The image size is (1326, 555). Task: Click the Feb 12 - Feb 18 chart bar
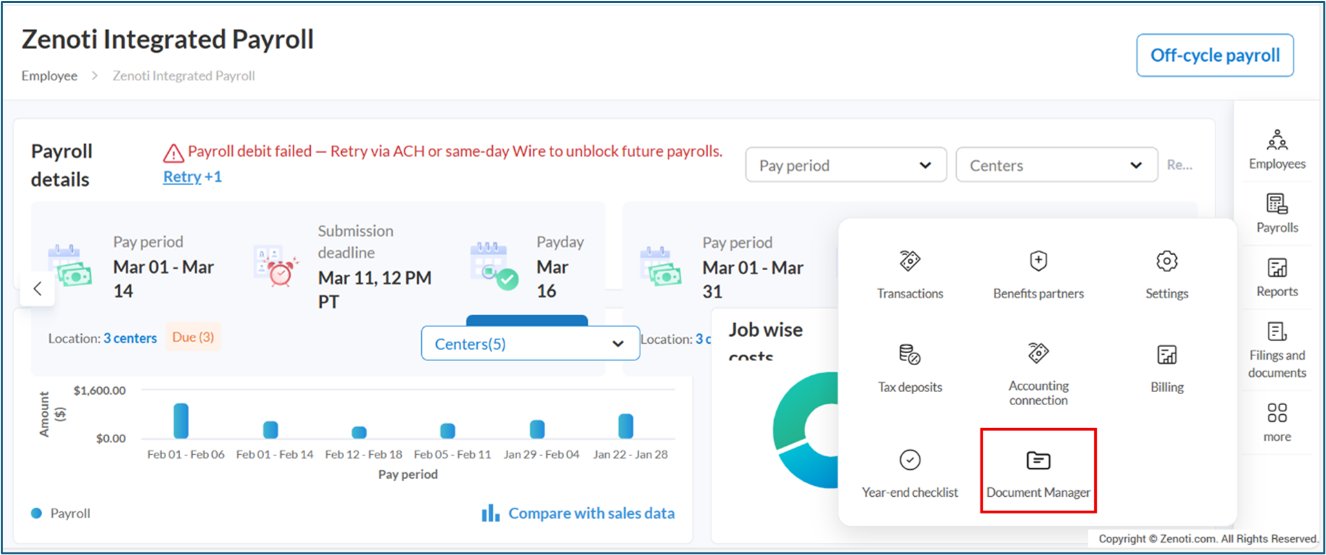[359, 432]
